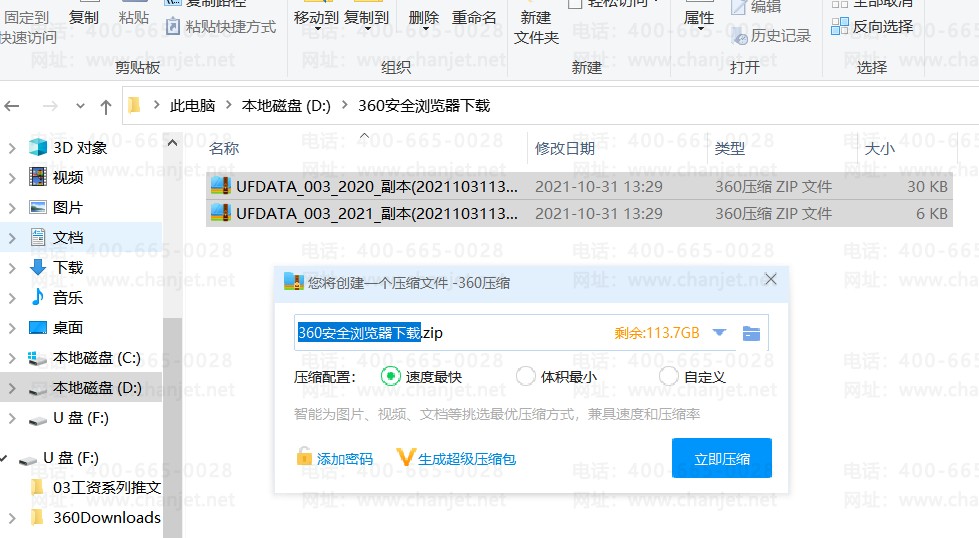Image resolution: width=979 pixels, height=538 pixels.
Task: Click the zip icon of UFDATA_003_2021
Action: point(220,213)
